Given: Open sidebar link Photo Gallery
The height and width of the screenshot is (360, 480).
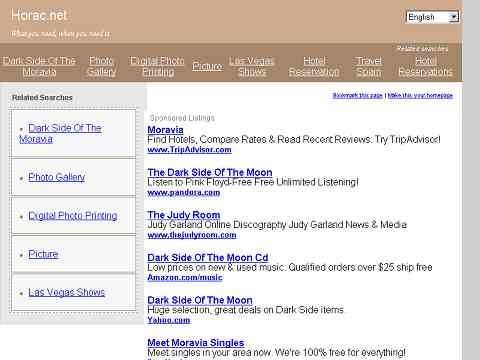Looking at the screenshot, I should click(56, 177).
